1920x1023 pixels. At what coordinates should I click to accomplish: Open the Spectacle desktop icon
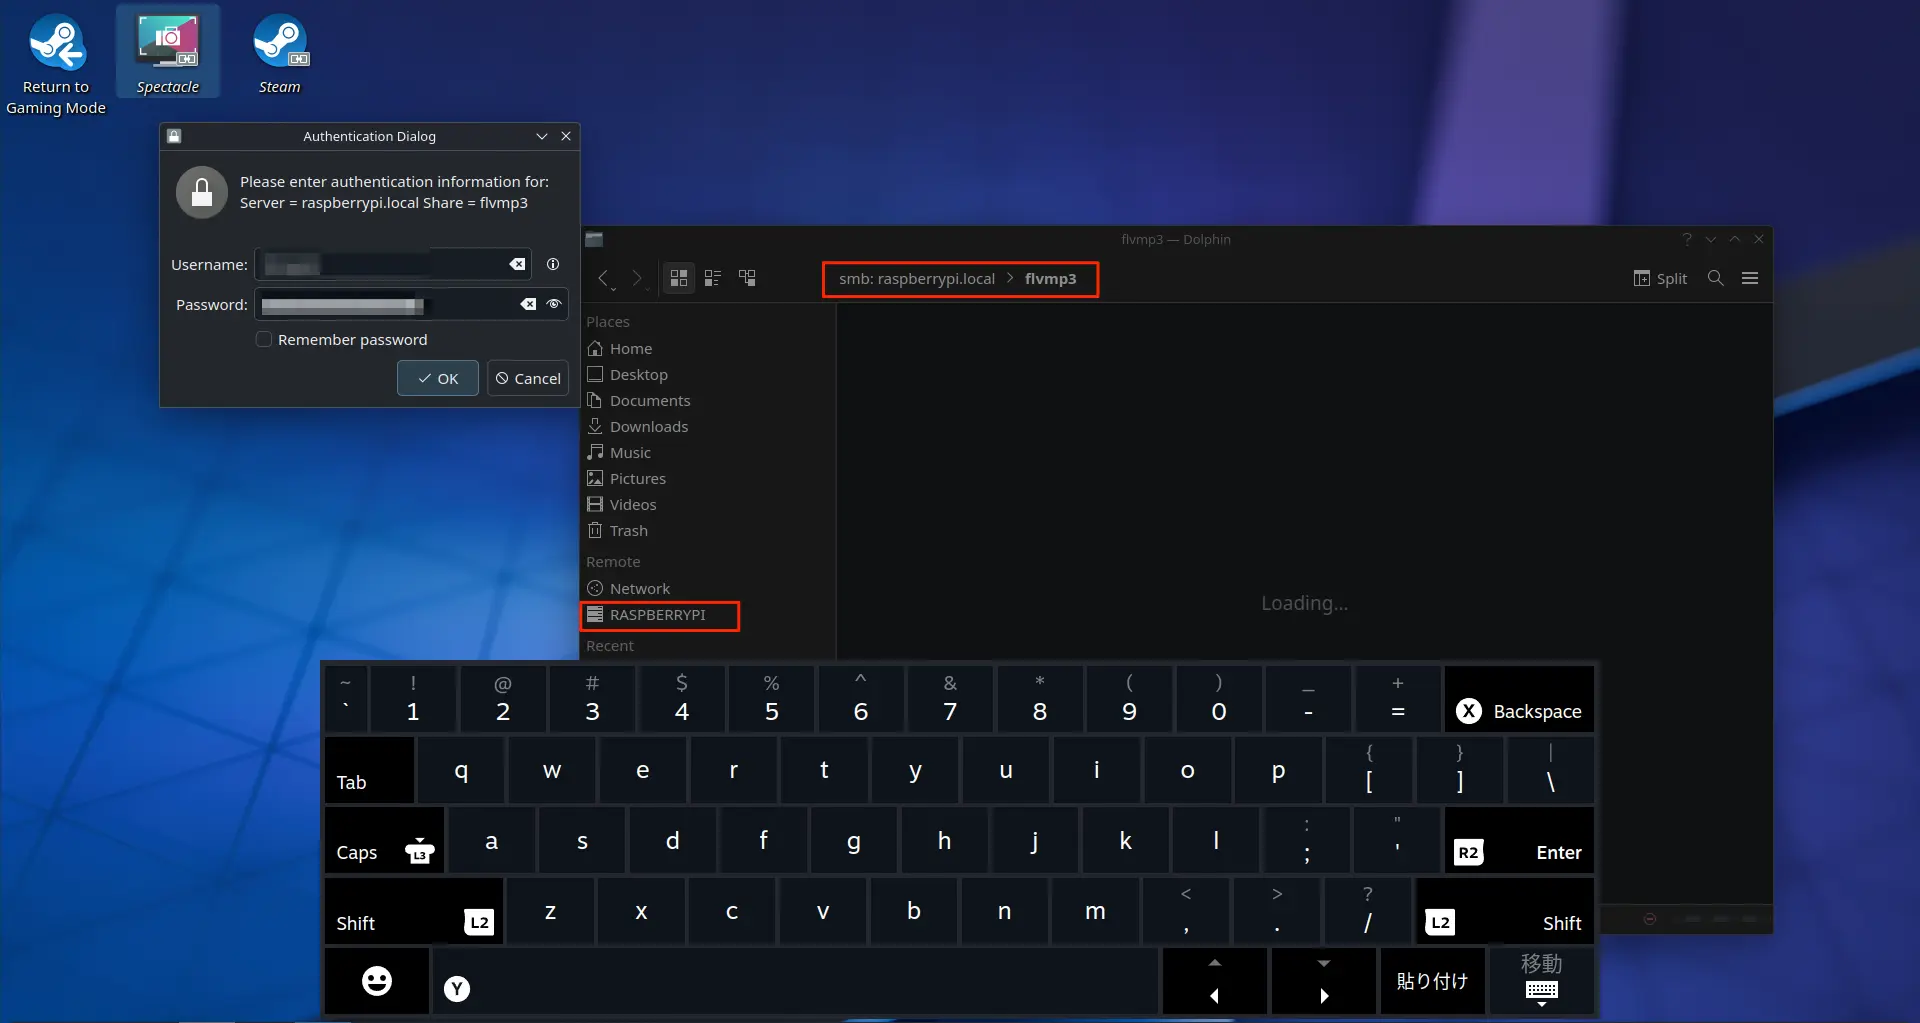coord(168,52)
